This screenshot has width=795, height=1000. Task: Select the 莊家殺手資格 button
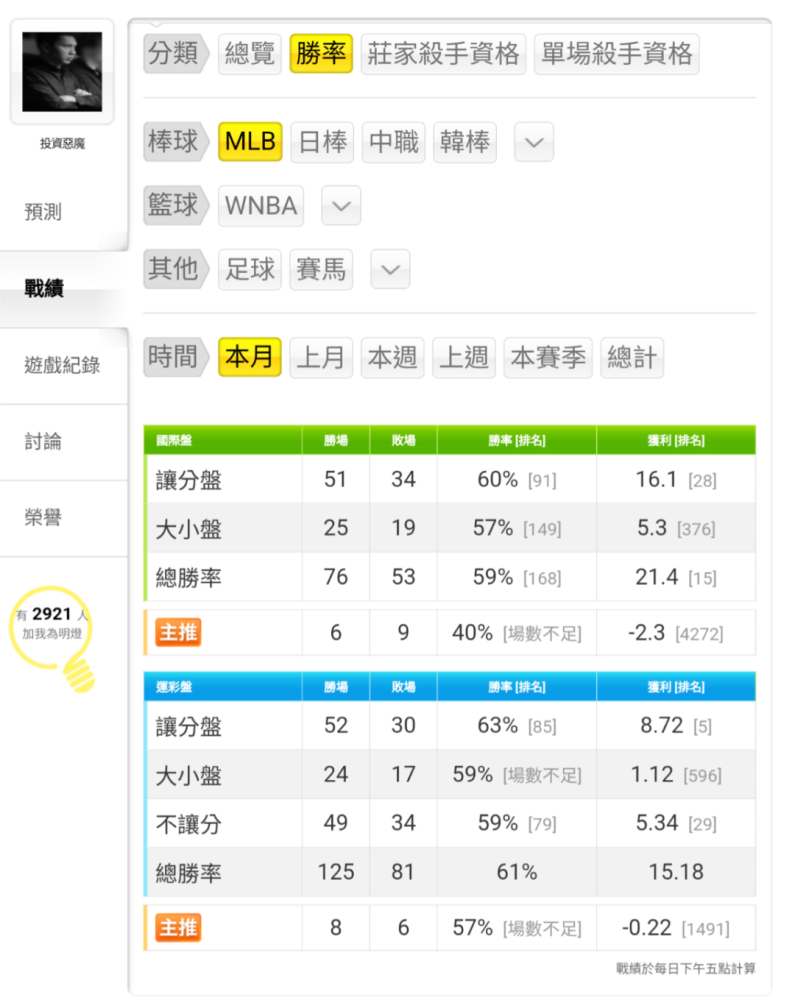click(443, 54)
